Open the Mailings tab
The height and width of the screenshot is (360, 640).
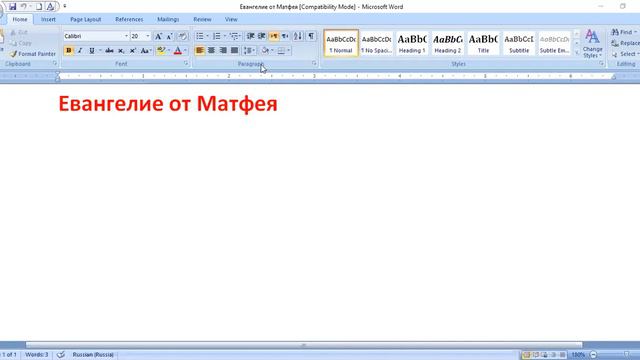point(168,19)
